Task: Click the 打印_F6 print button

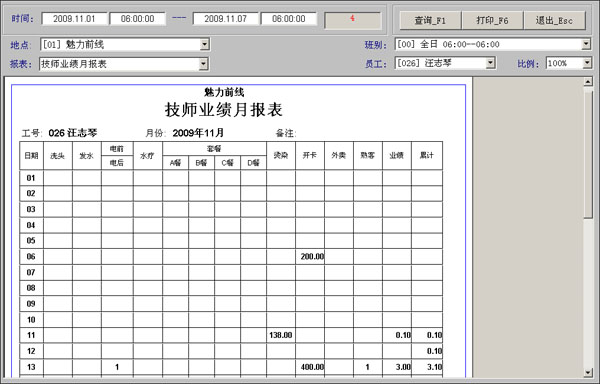Action: tap(492, 20)
